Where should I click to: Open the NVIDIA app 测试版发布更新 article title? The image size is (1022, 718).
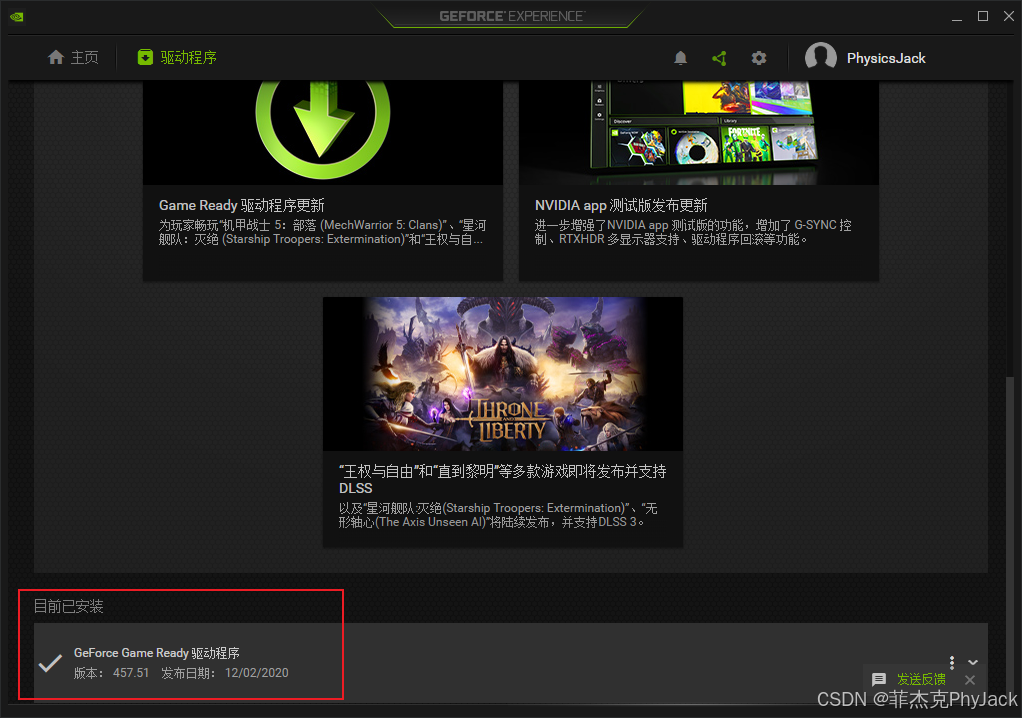coord(621,205)
